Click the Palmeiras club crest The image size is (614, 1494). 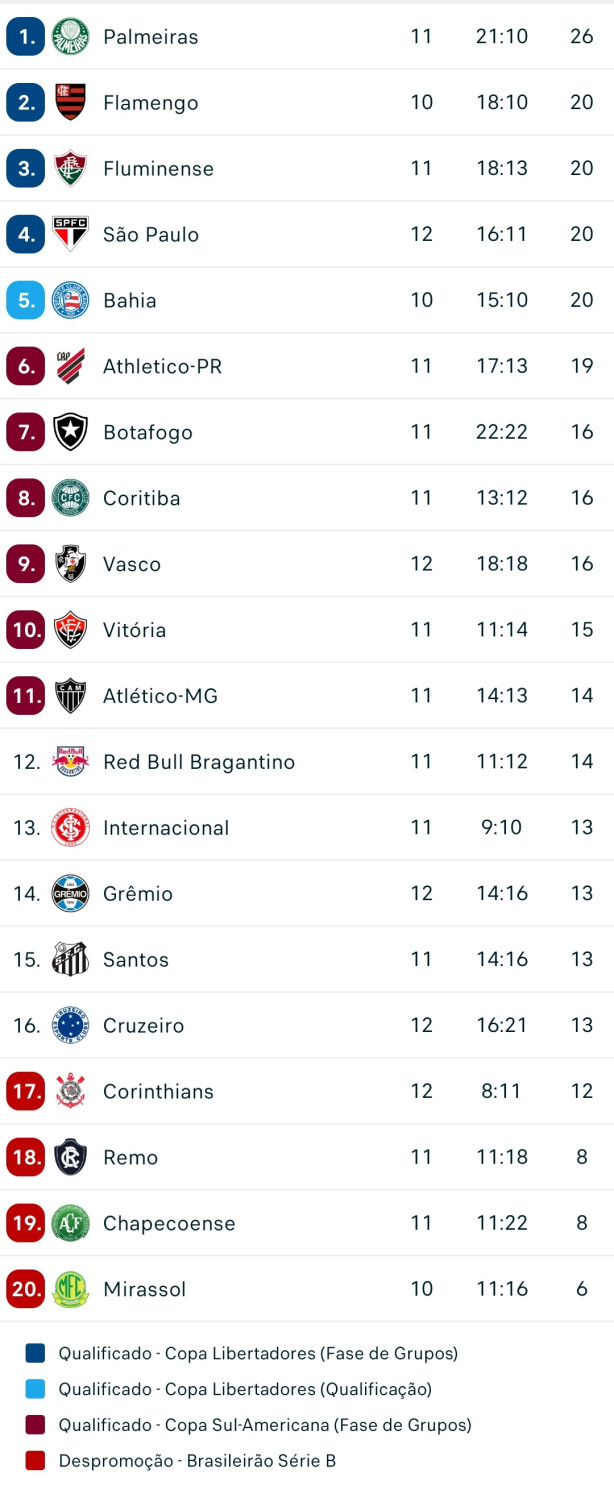[70, 37]
